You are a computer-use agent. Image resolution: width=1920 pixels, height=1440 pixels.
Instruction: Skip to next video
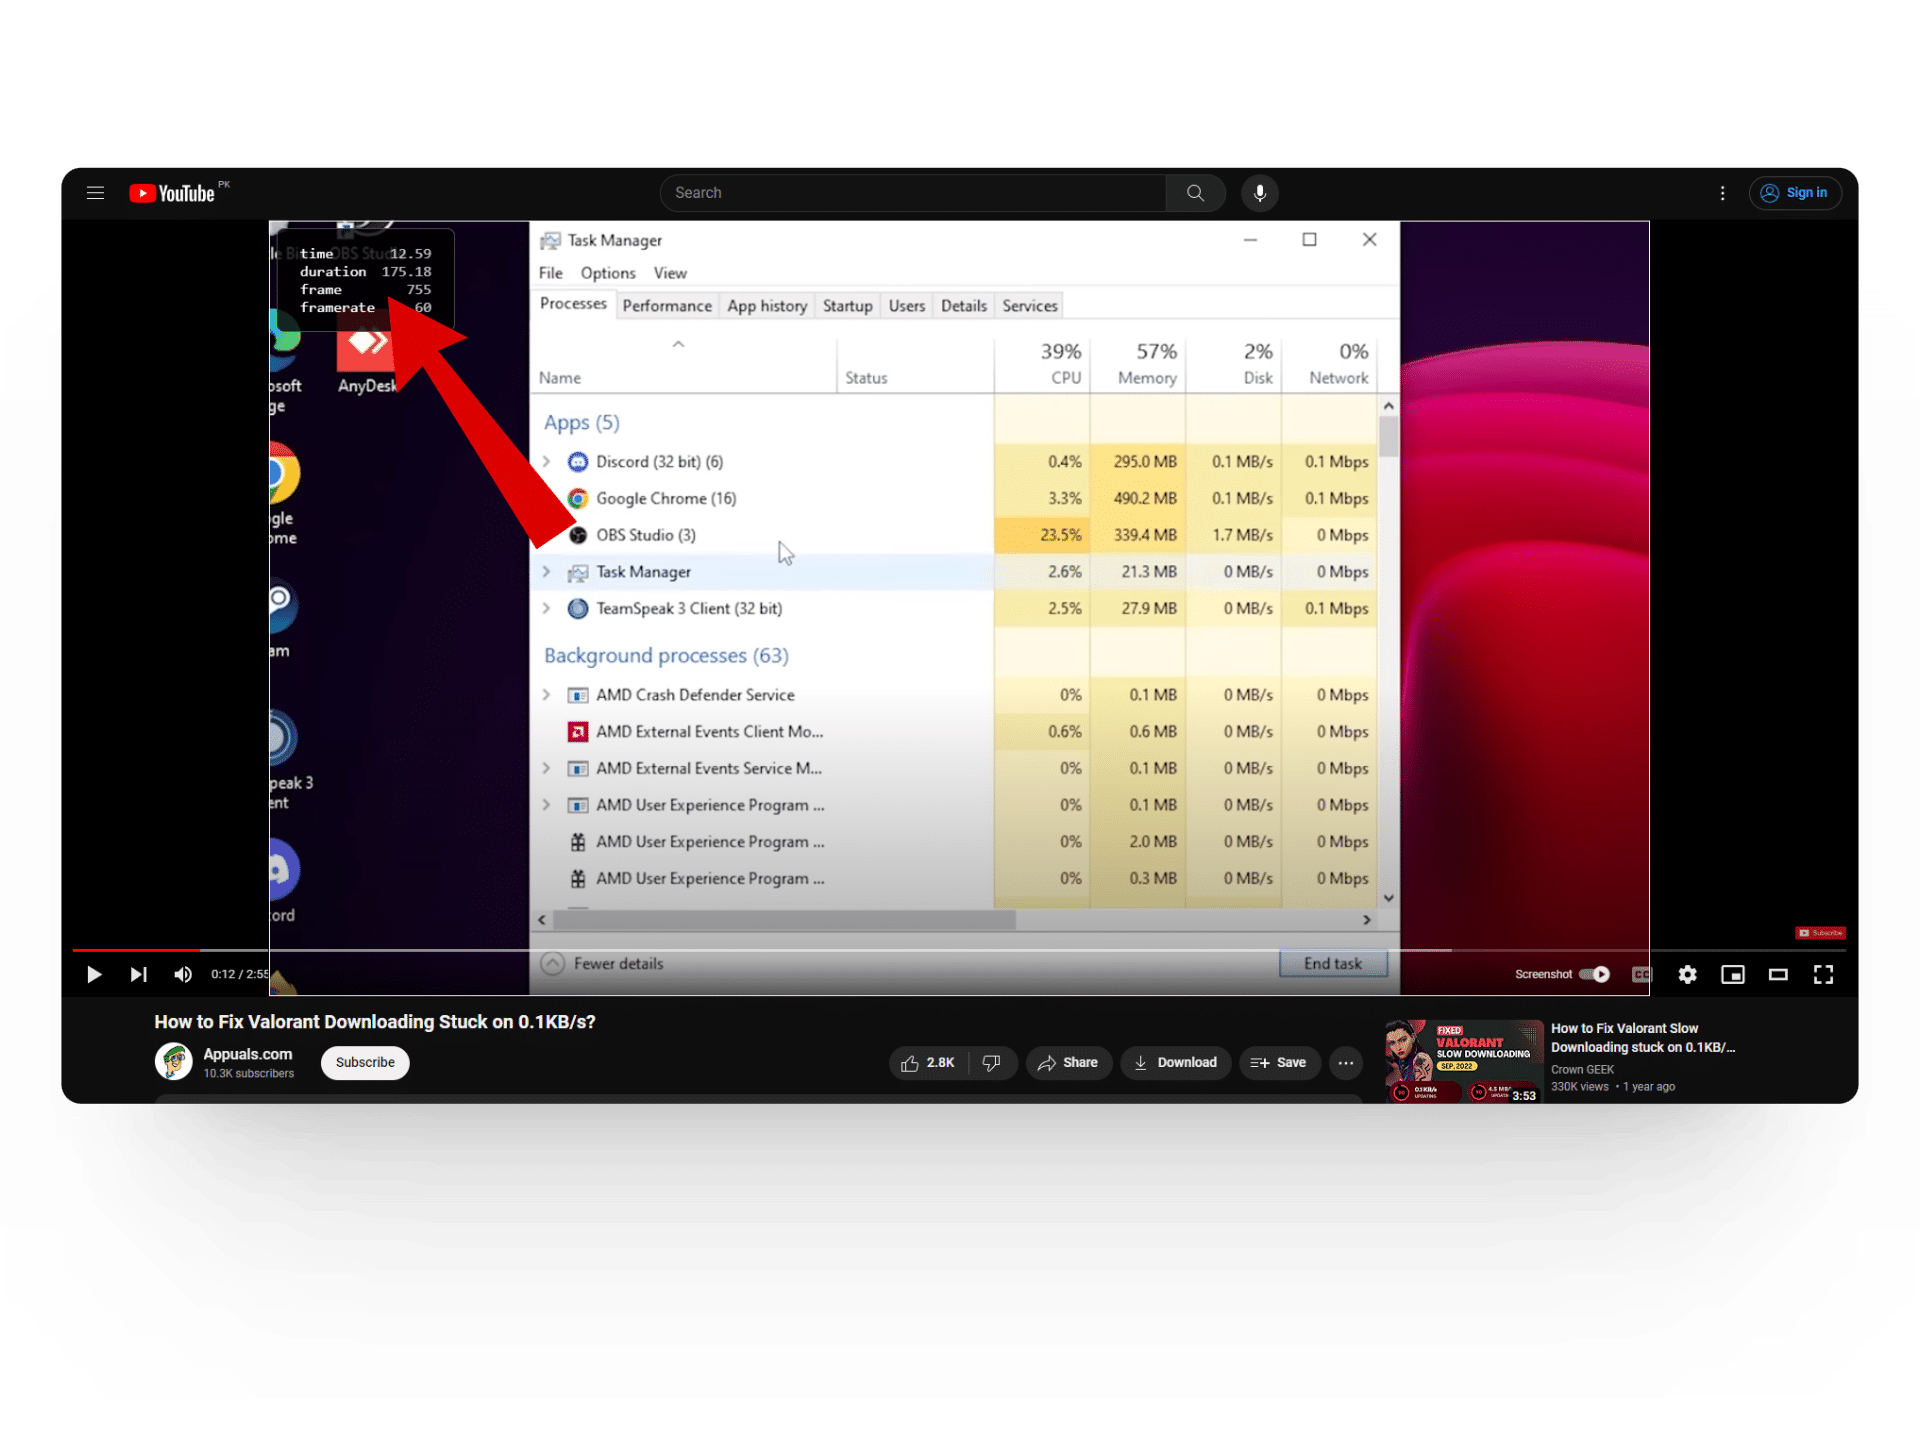point(138,974)
